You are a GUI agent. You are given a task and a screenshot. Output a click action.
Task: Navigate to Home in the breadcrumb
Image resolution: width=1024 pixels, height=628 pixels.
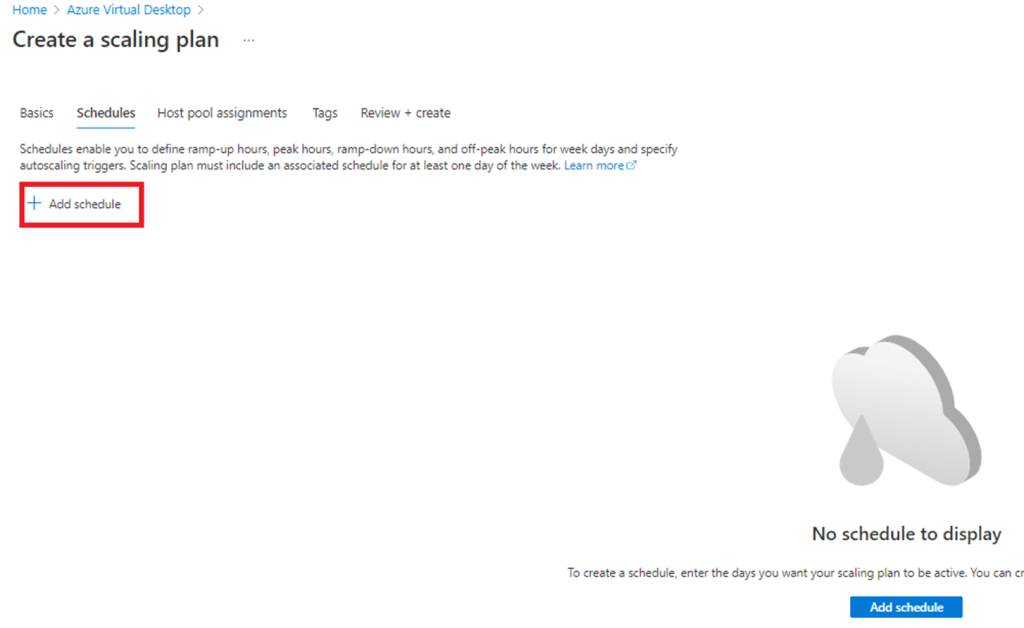(x=29, y=10)
